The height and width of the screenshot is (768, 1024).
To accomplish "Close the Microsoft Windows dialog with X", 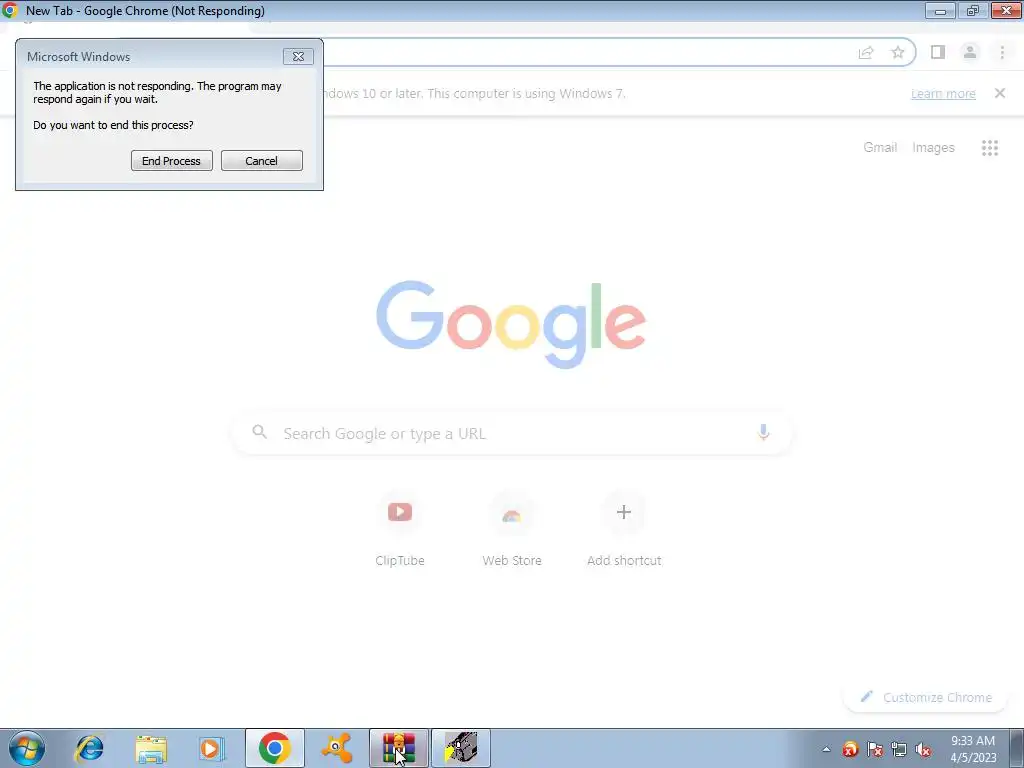I will coord(298,57).
